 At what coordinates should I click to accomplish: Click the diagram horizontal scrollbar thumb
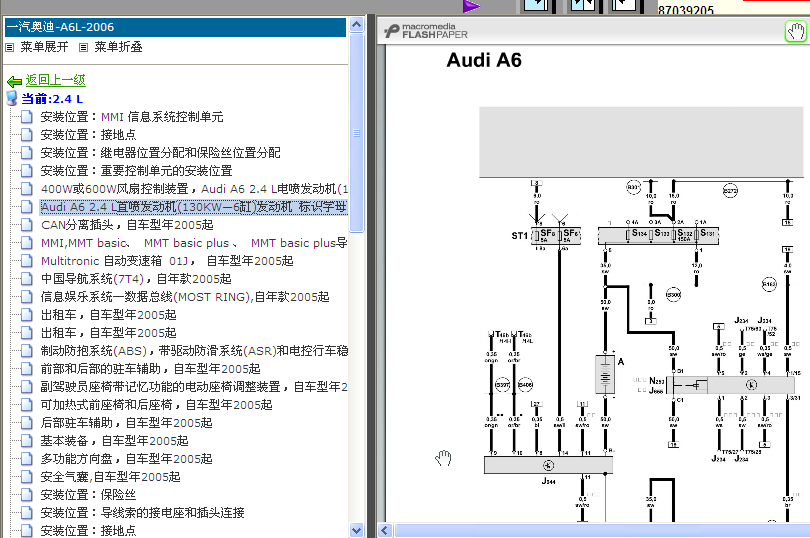click(x=602, y=530)
